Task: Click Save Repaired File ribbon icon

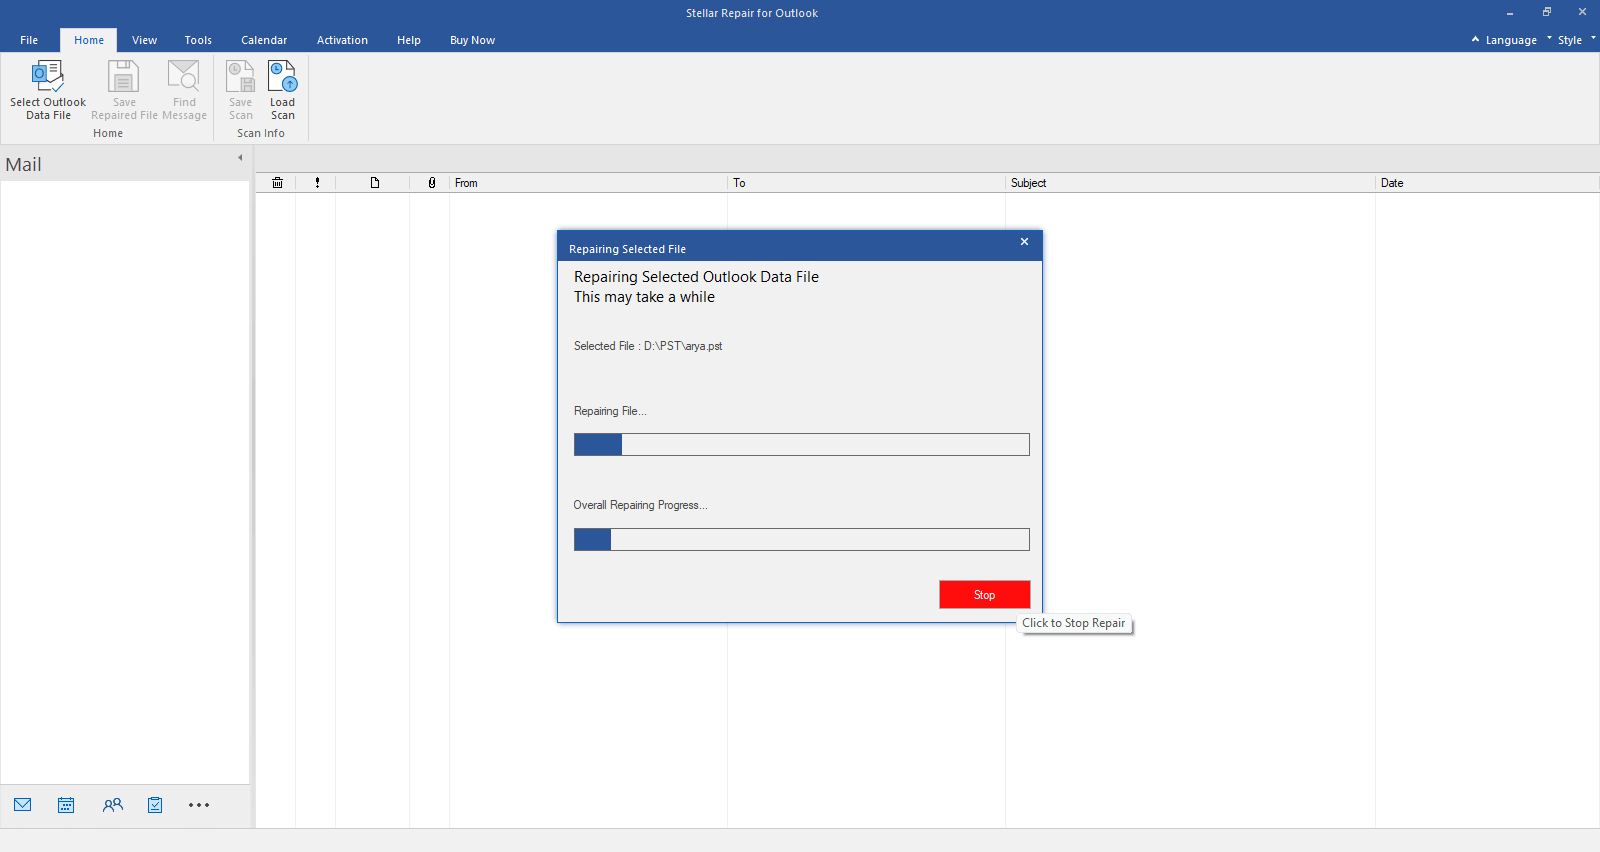Action: pos(124,76)
